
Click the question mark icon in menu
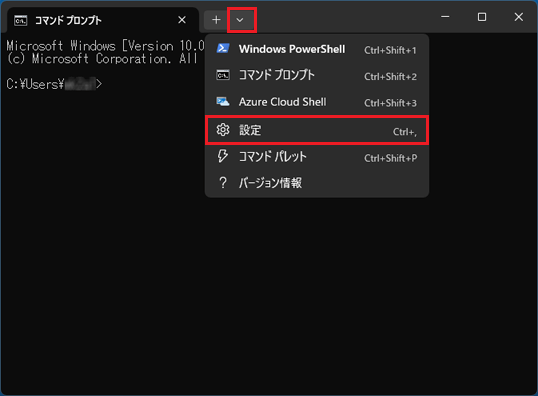click(223, 183)
